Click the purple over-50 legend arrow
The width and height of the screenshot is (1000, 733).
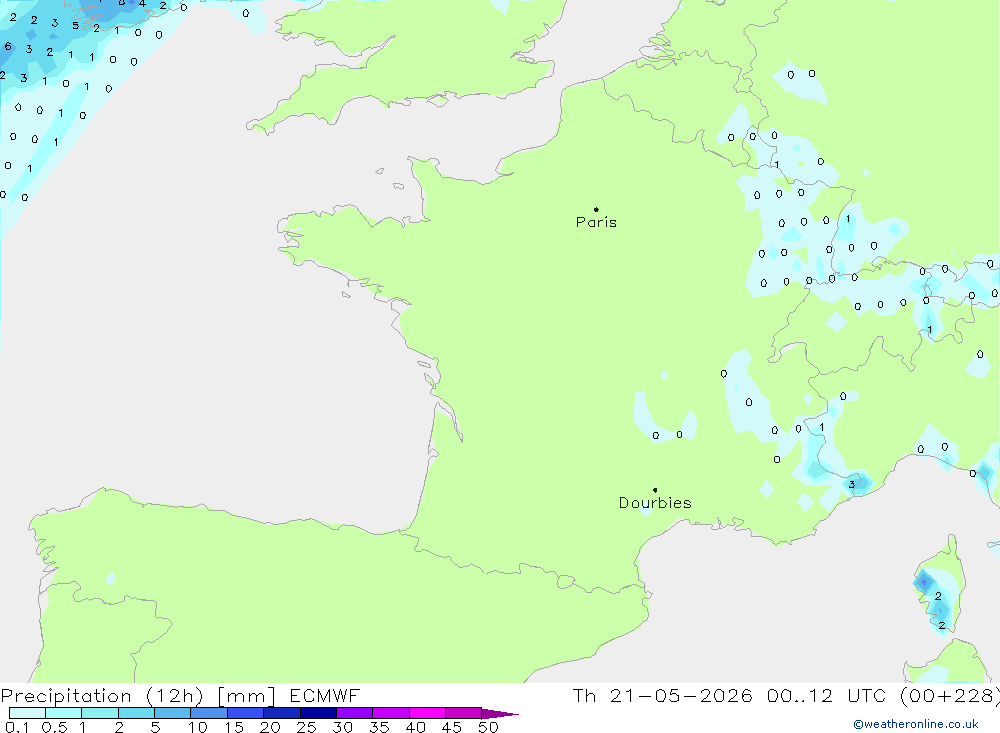(500, 714)
